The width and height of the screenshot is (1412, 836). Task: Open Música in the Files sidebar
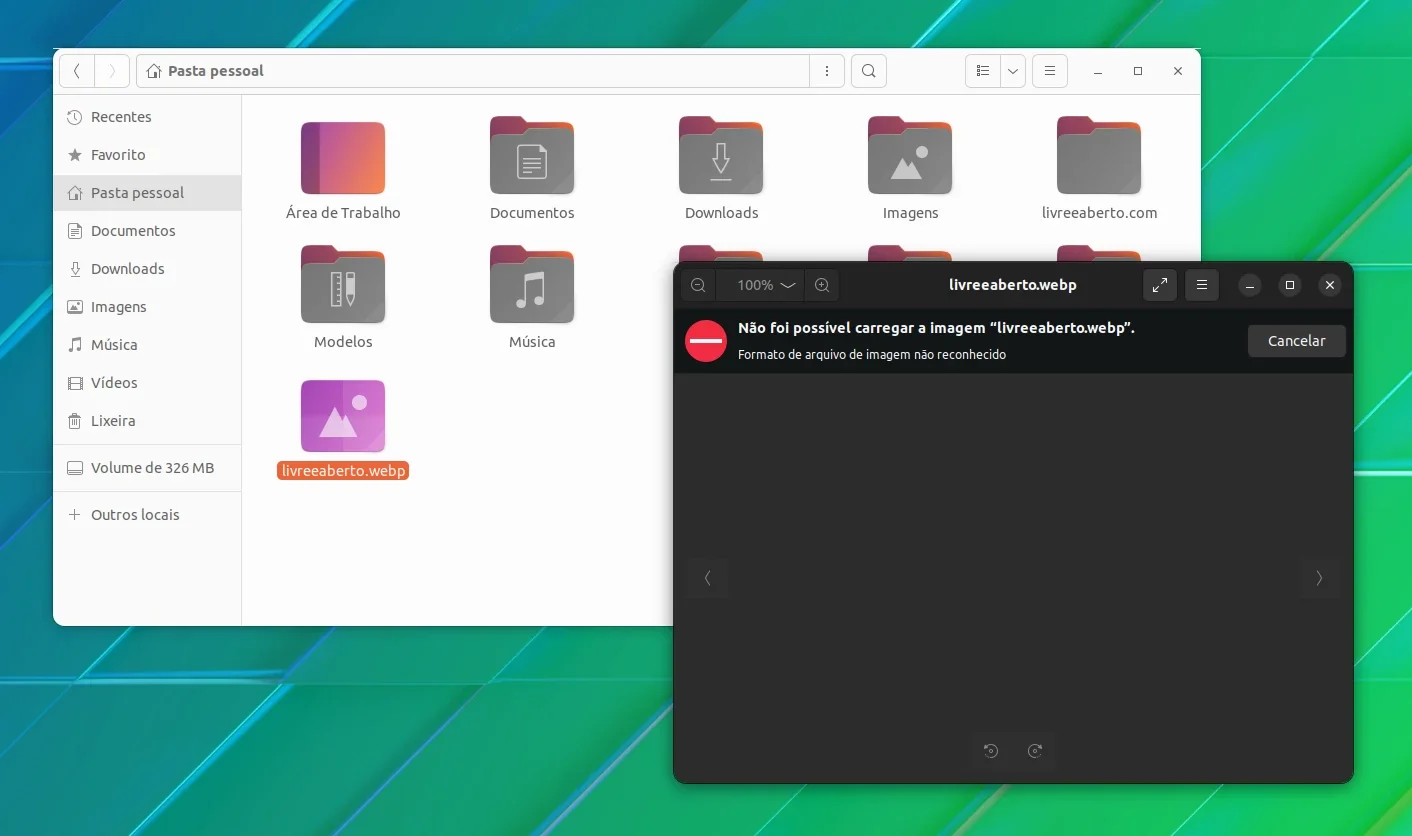point(147,345)
